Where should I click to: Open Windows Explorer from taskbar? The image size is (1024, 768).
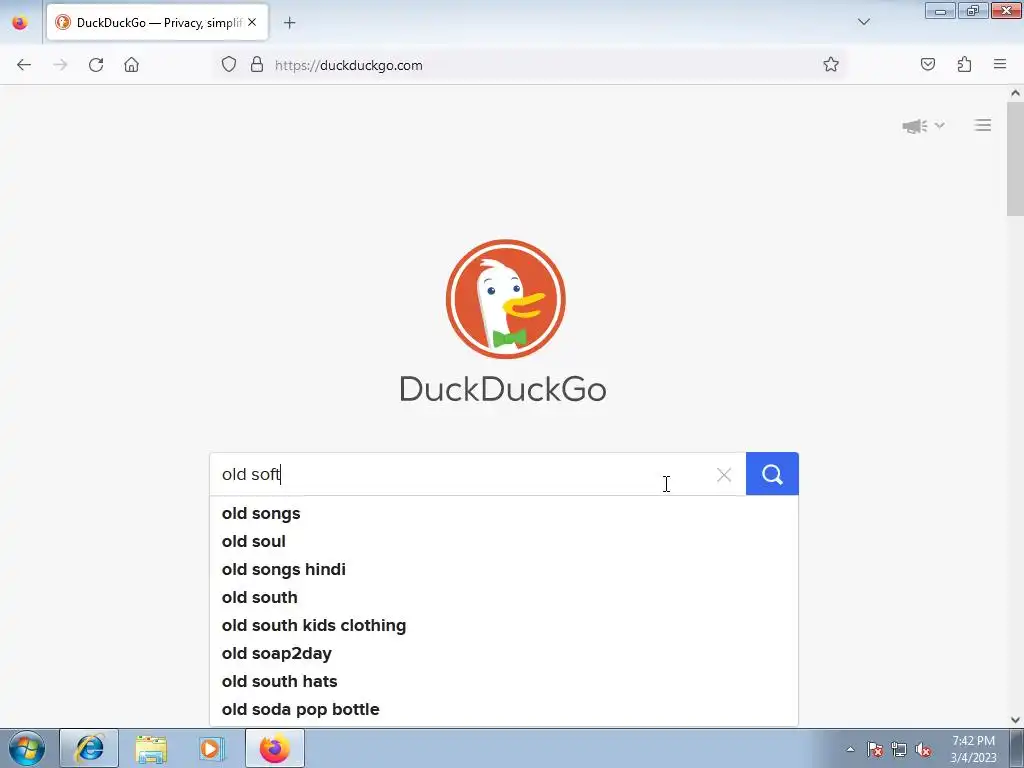151,748
